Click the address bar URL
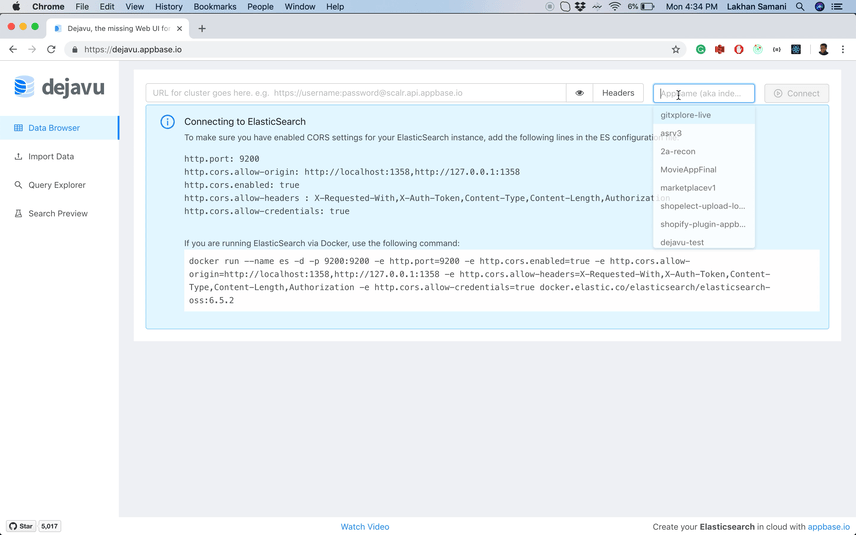Screen dimensions: 856x535 pos(133,49)
